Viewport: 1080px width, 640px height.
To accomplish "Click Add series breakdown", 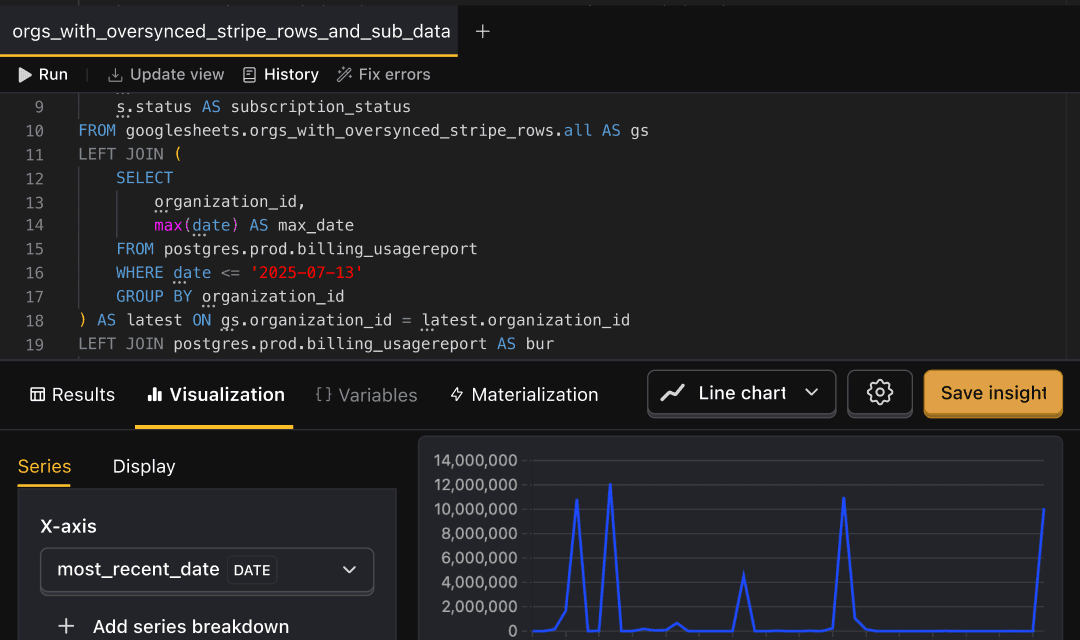I will click(175, 626).
